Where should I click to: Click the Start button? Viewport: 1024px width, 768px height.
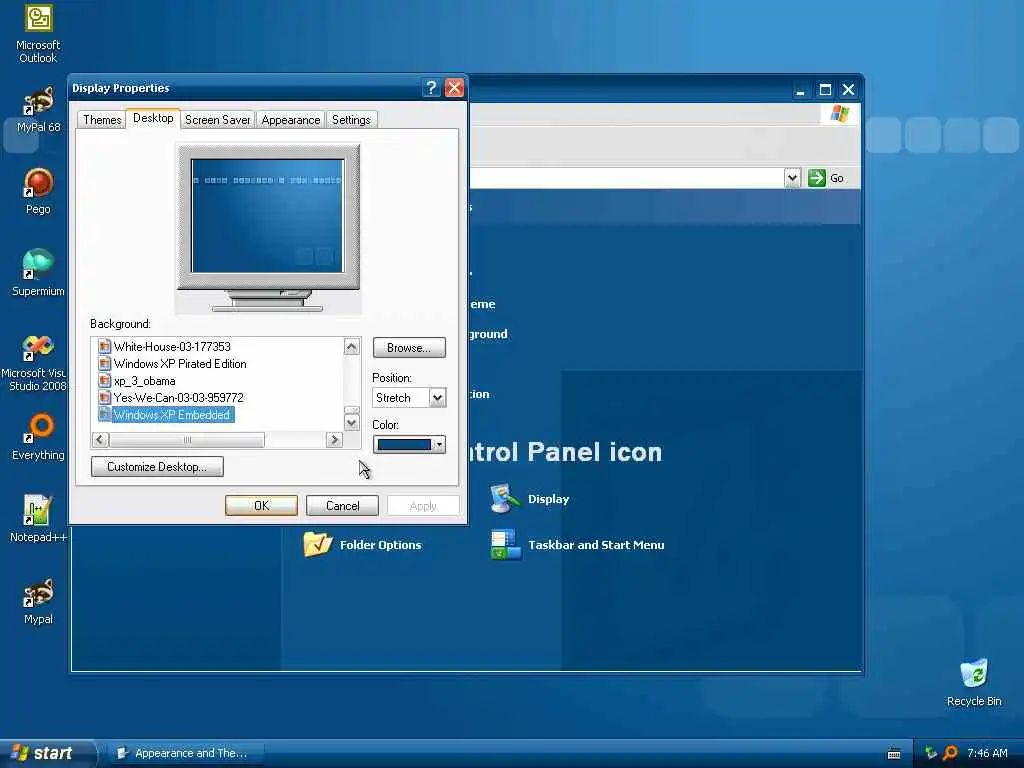click(47, 753)
